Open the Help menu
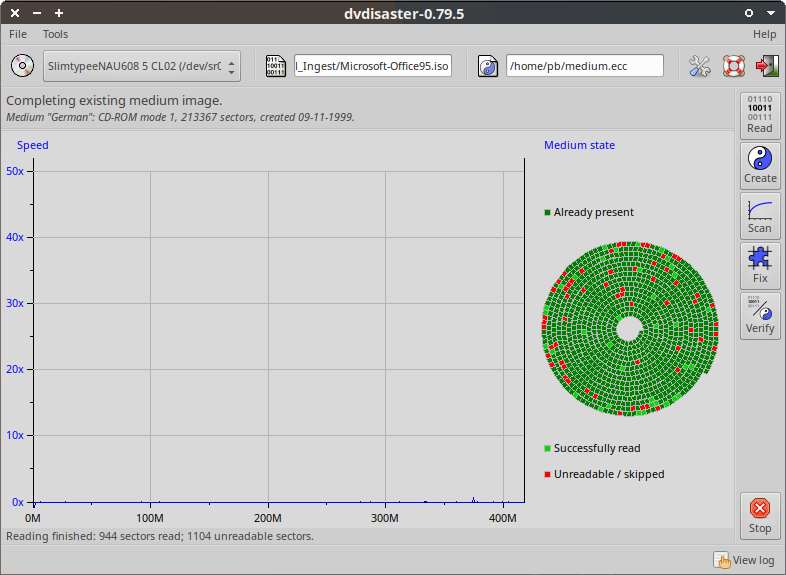This screenshot has height=575, width=786. [764, 34]
